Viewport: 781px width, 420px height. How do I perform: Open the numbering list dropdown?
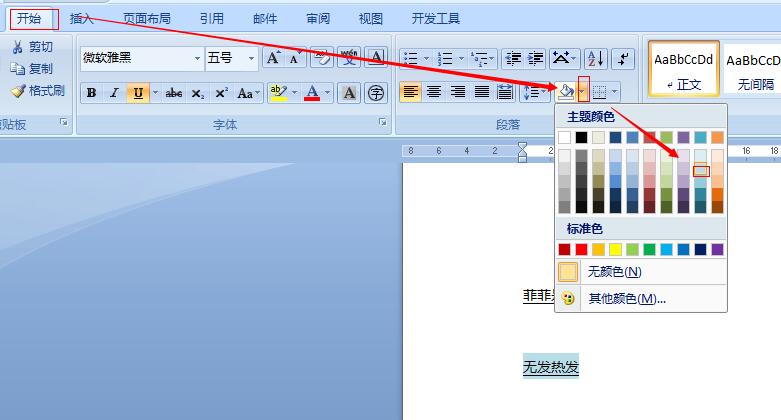(461, 59)
